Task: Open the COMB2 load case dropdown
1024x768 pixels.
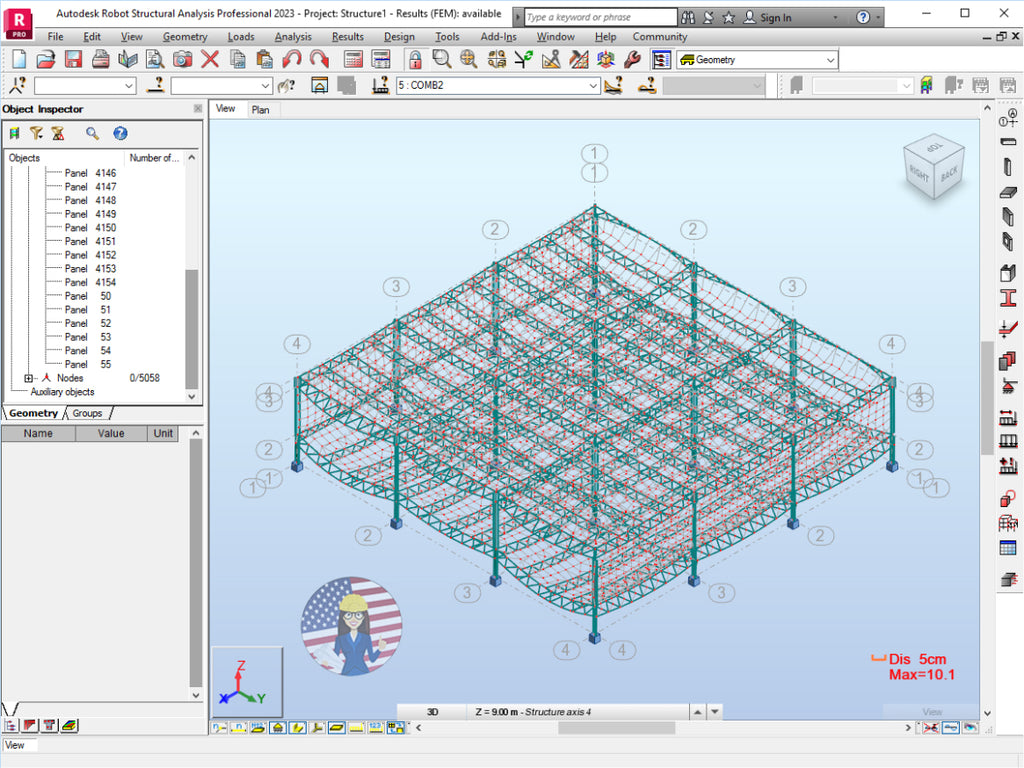Action: pos(593,86)
